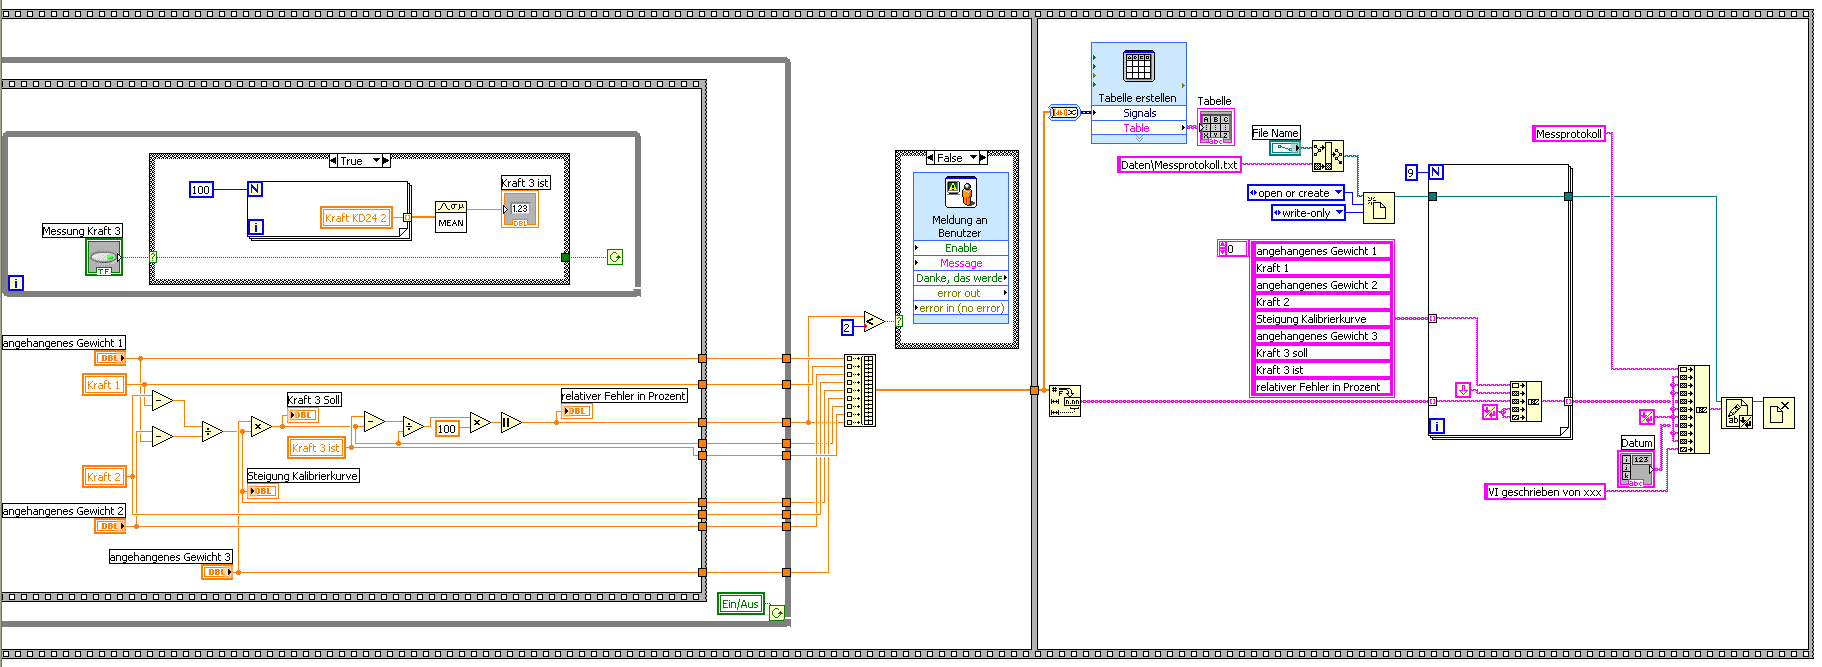The width and height of the screenshot is (1822, 667).
Task: Click the large Concatenate Strings node near Datum
Action: 1693,409
